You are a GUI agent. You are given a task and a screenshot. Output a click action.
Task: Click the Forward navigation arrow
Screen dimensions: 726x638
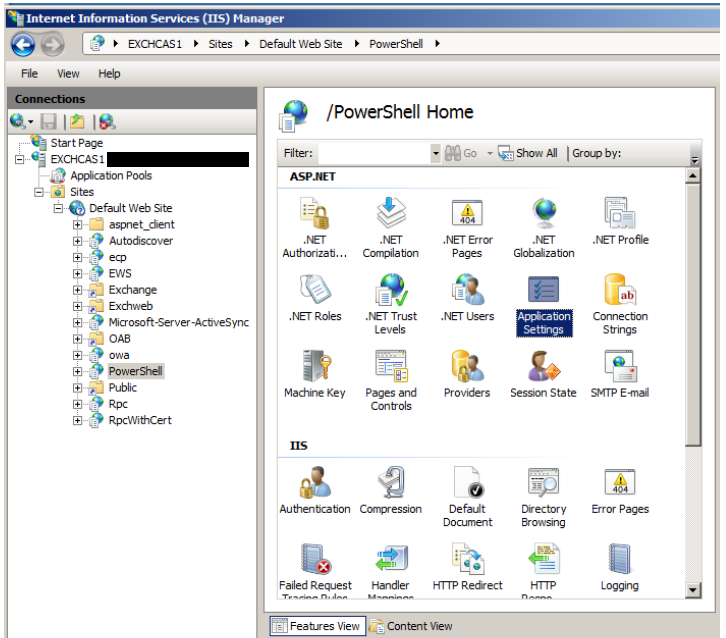(x=52, y=45)
